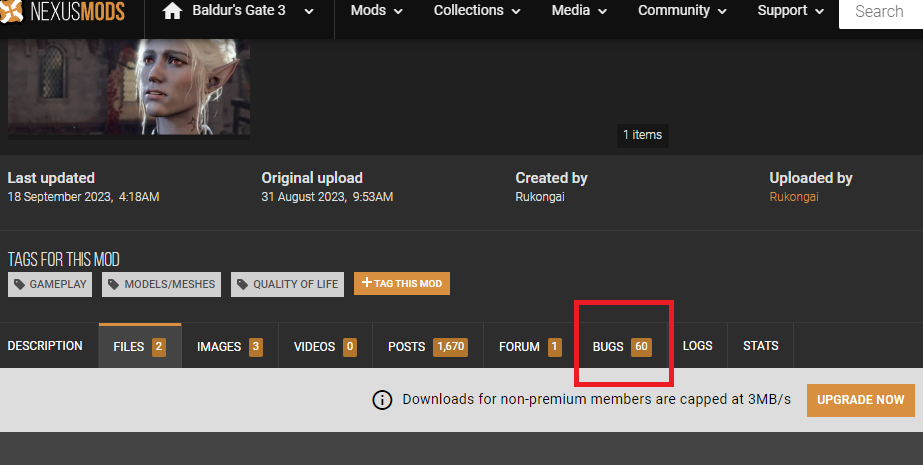Open uploader Rukongai's profile link
This screenshot has height=465, width=923.
coord(793,197)
